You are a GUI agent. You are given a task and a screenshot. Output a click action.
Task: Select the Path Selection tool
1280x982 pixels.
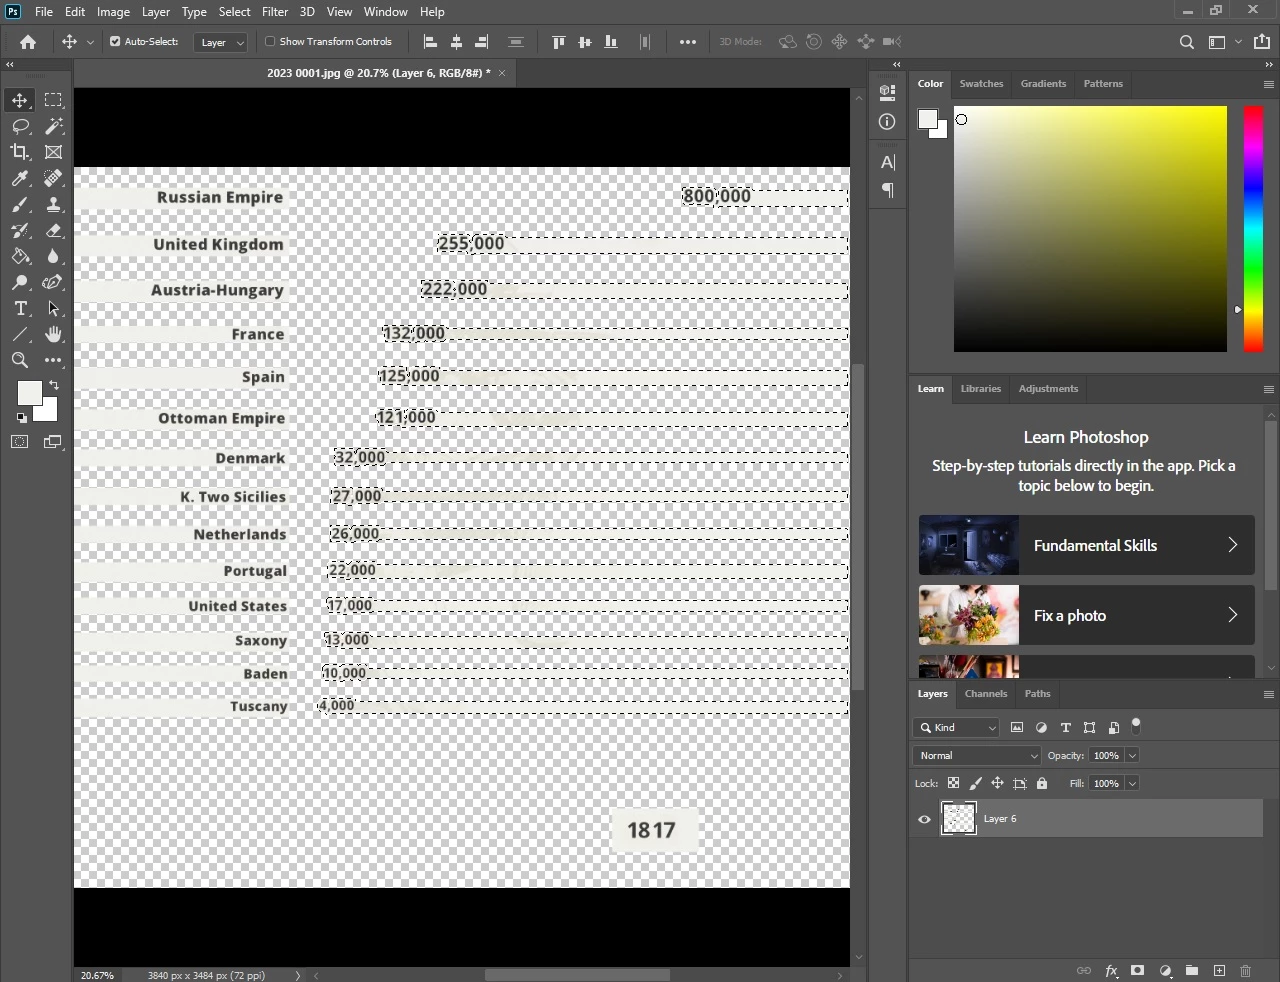(x=54, y=308)
